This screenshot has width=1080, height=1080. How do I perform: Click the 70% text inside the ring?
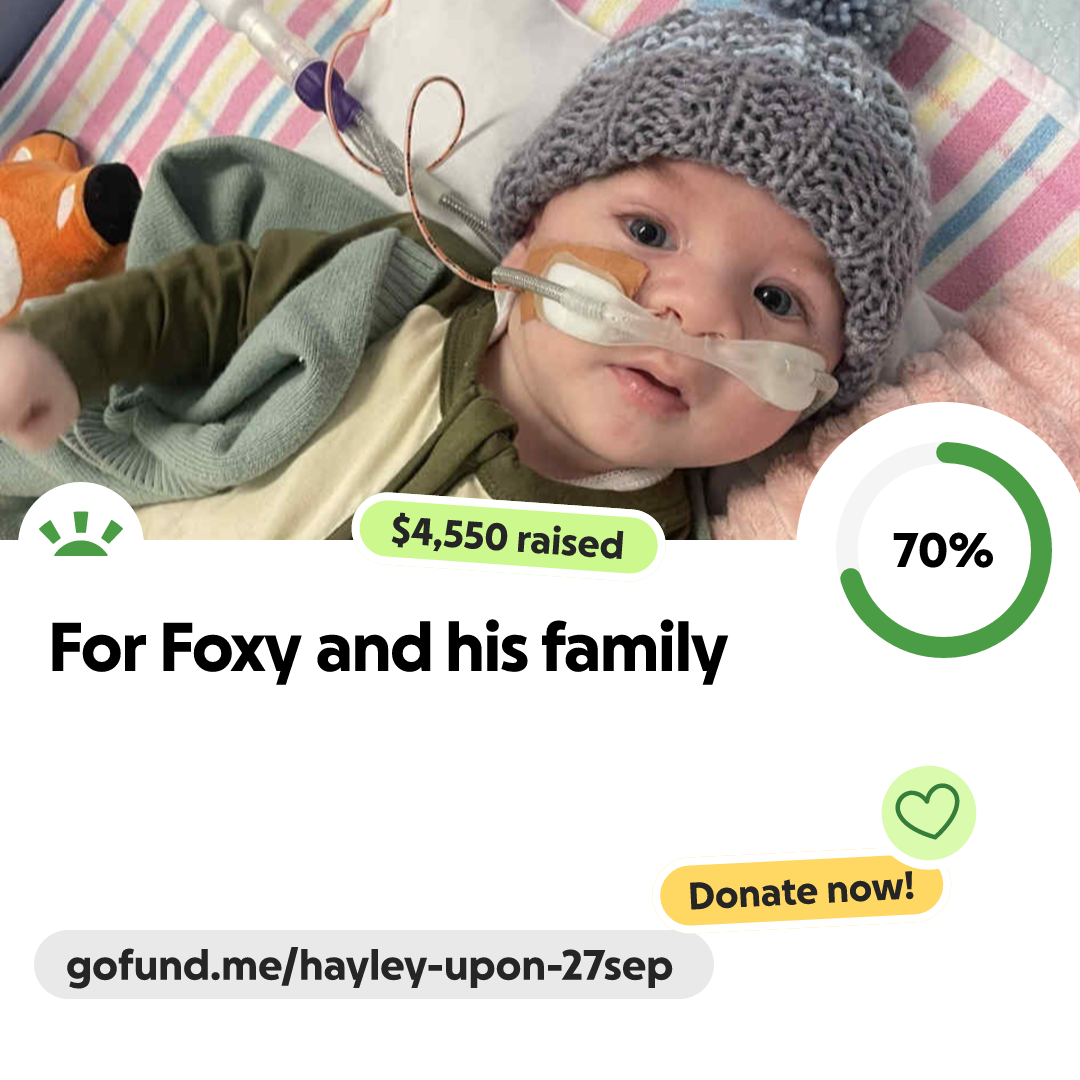point(943,550)
